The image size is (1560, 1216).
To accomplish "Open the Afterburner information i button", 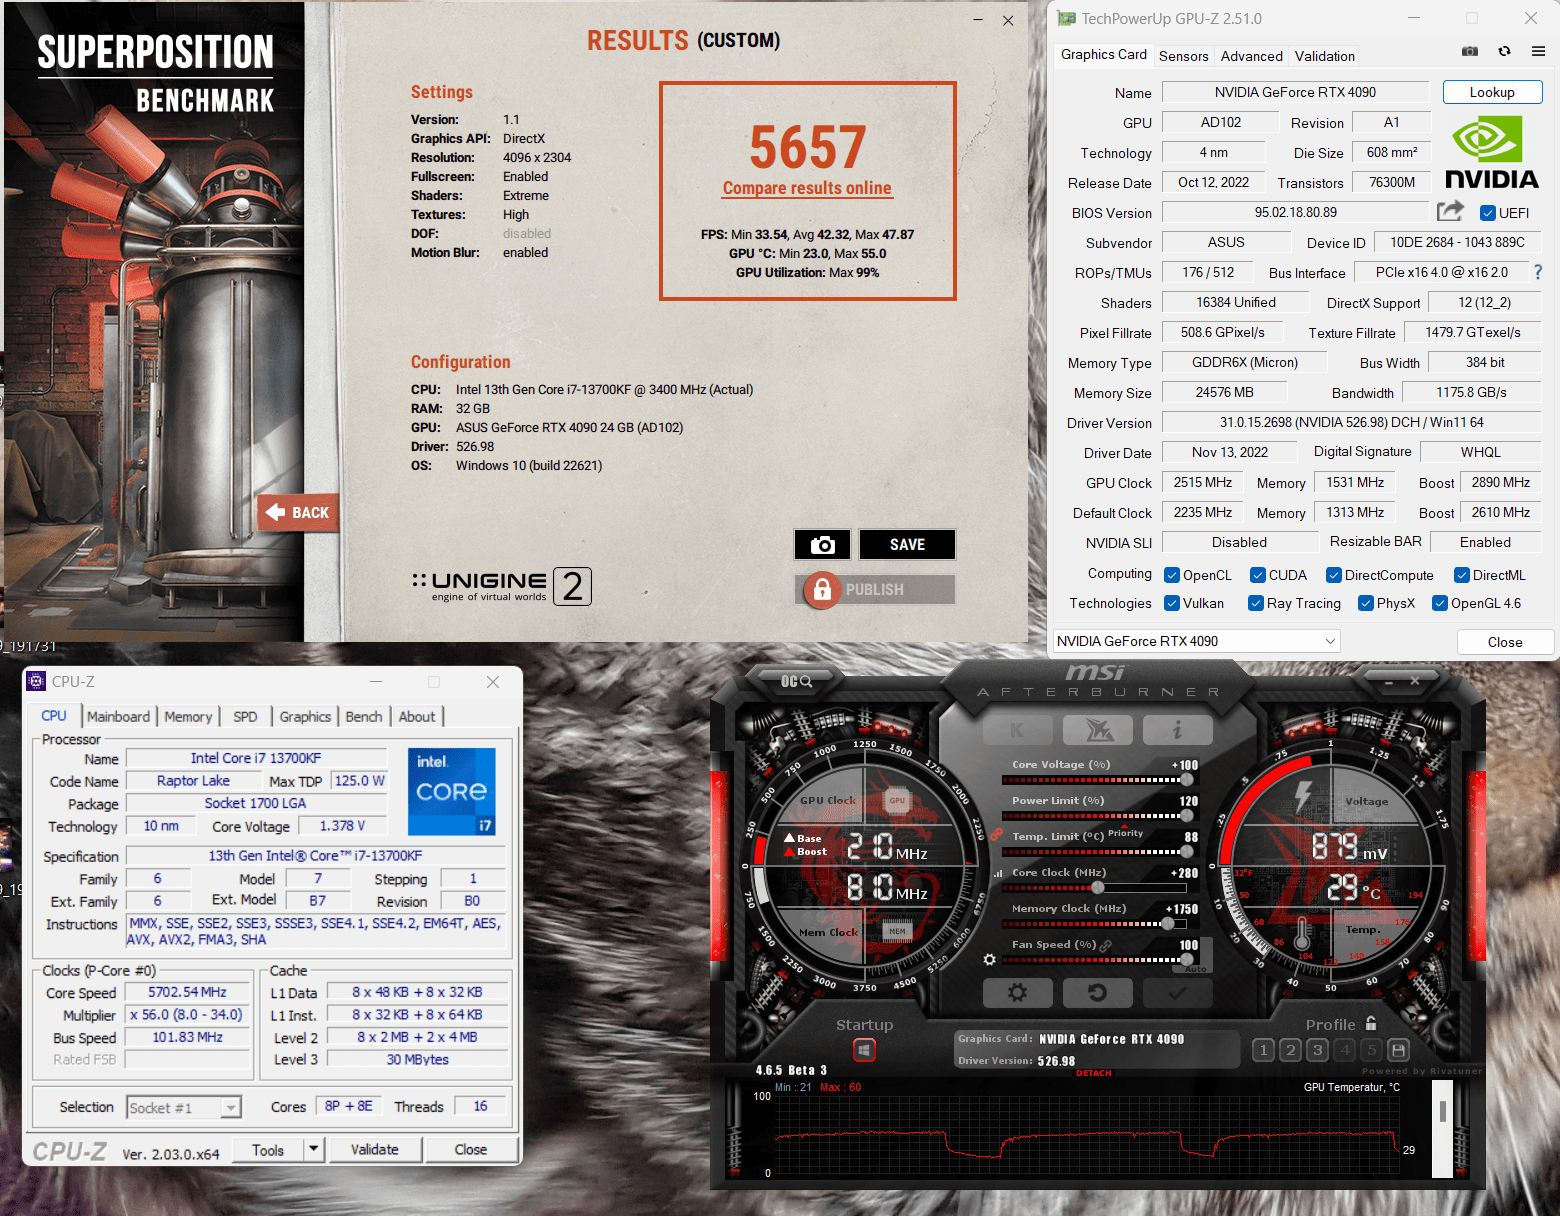I will pos(1178,730).
